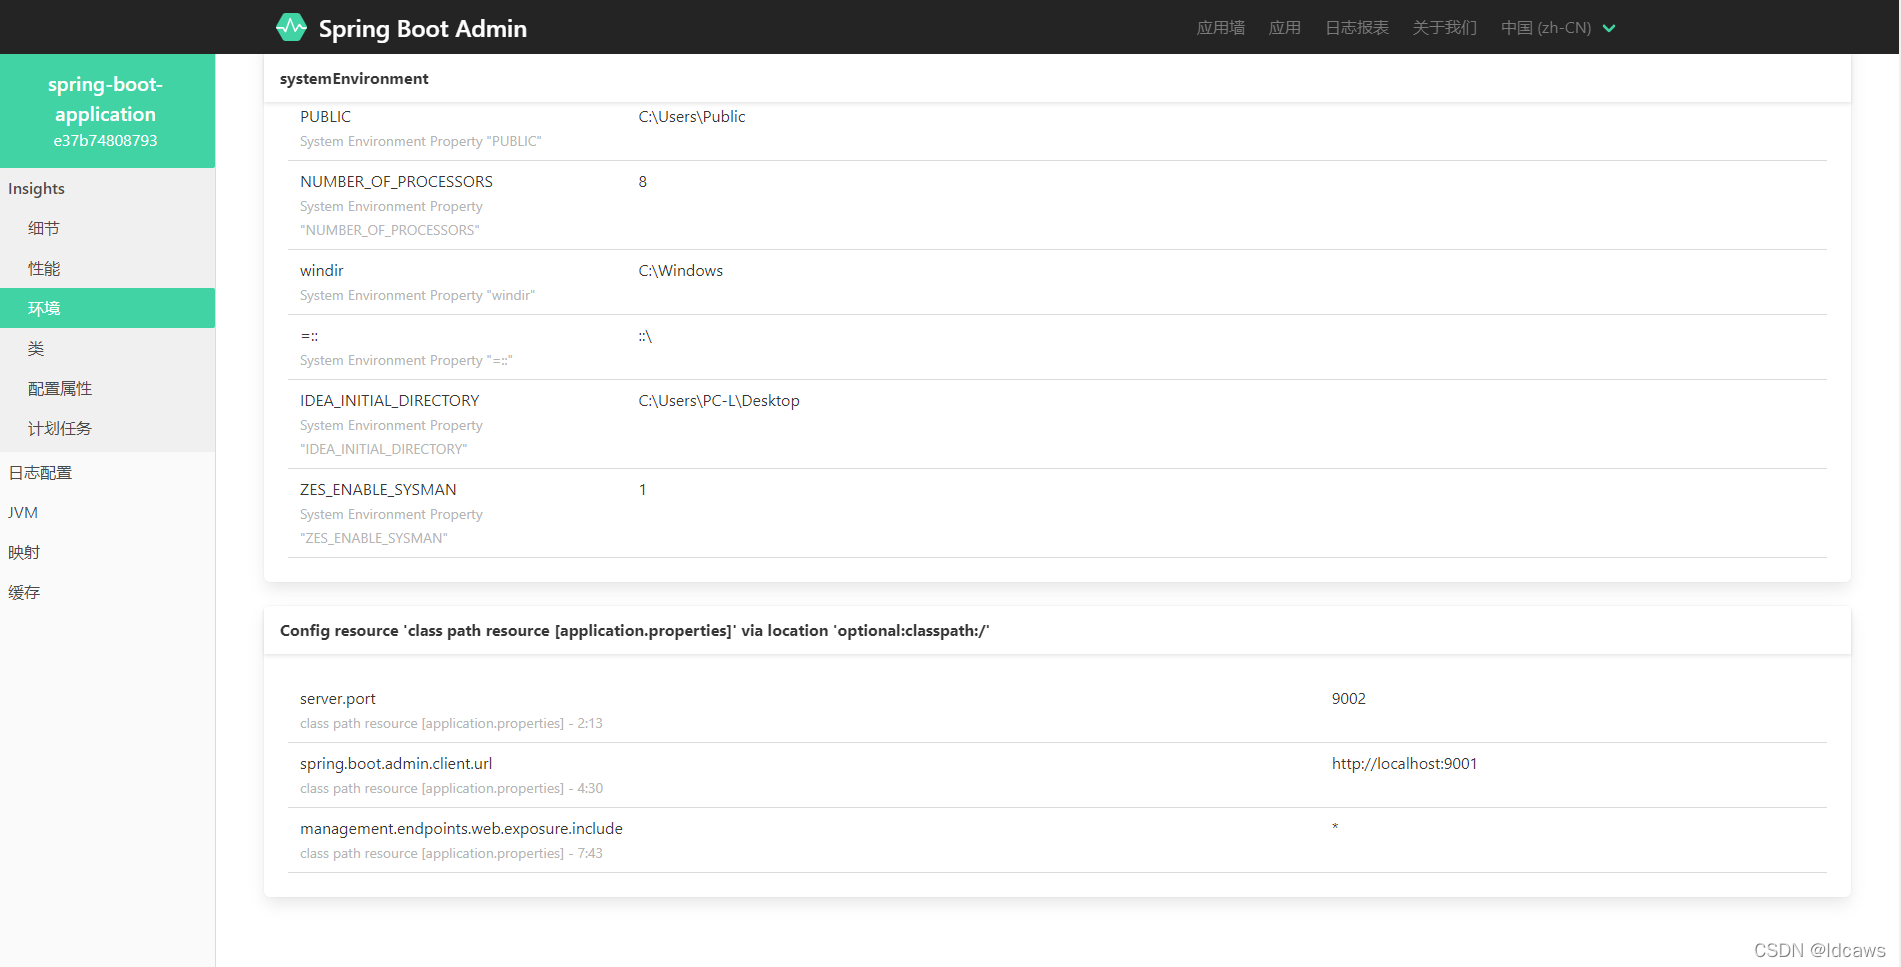Select the 环境 sidebar item
The height and width of the screenshot is (967, 1901).
click(x=107, y=308)
